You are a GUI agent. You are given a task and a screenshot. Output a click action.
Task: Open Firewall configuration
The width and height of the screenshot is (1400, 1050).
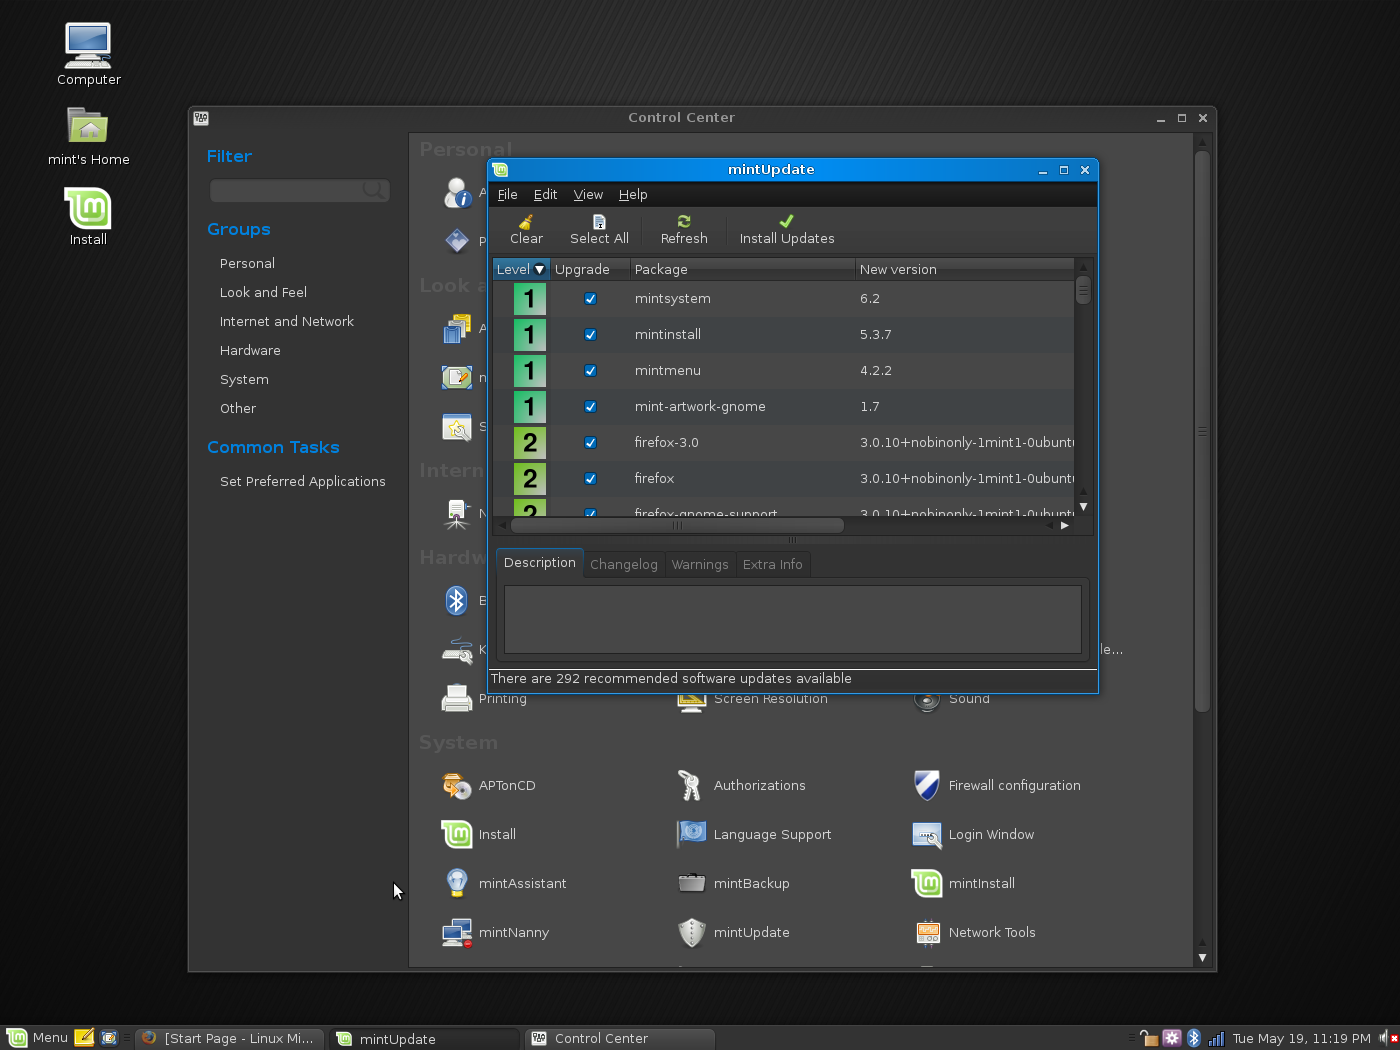[x=997, y=786]
